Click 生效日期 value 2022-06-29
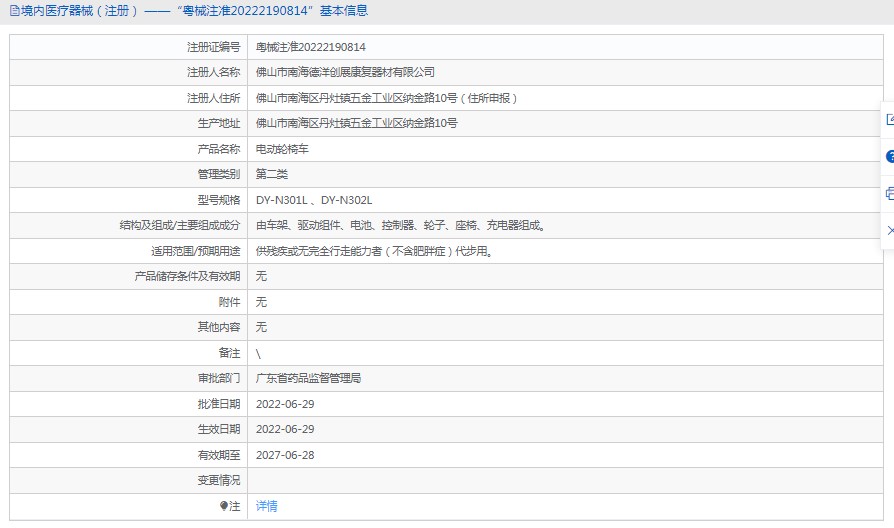Screen dimensions: 894x528 tap(285, 429)
